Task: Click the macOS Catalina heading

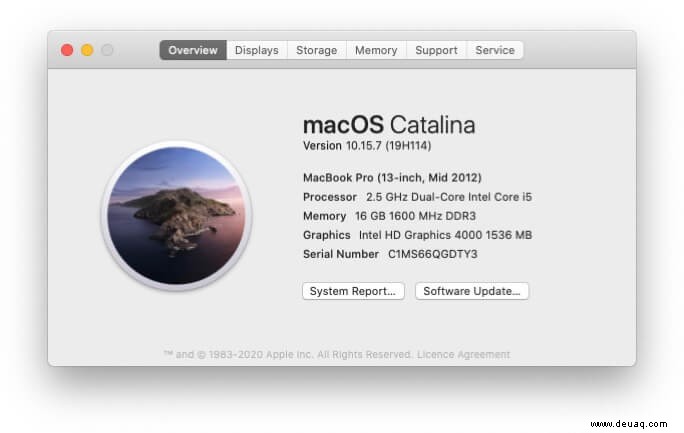Action: tap(389, 125)
